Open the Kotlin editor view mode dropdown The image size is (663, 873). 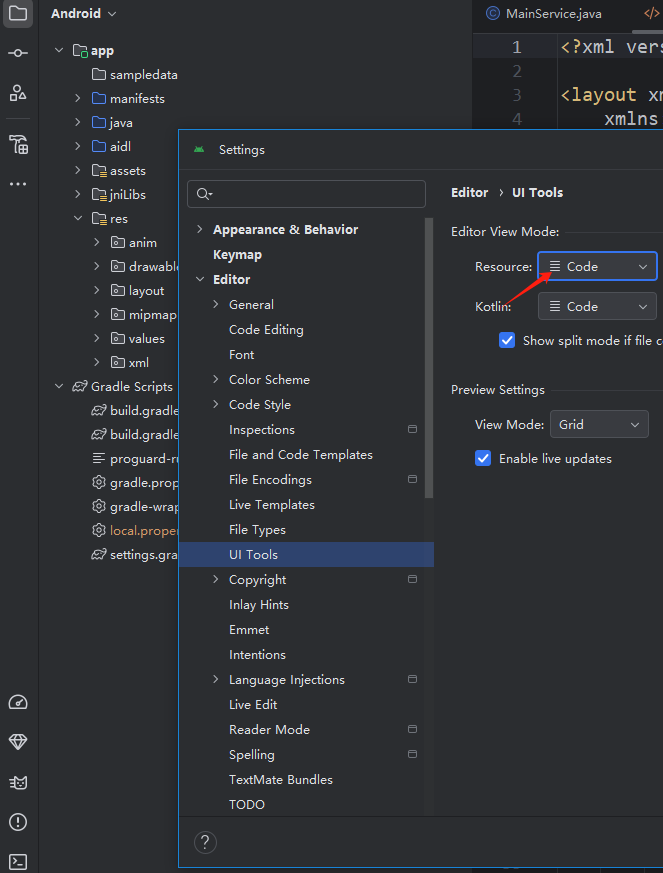(x=597, y=306)
